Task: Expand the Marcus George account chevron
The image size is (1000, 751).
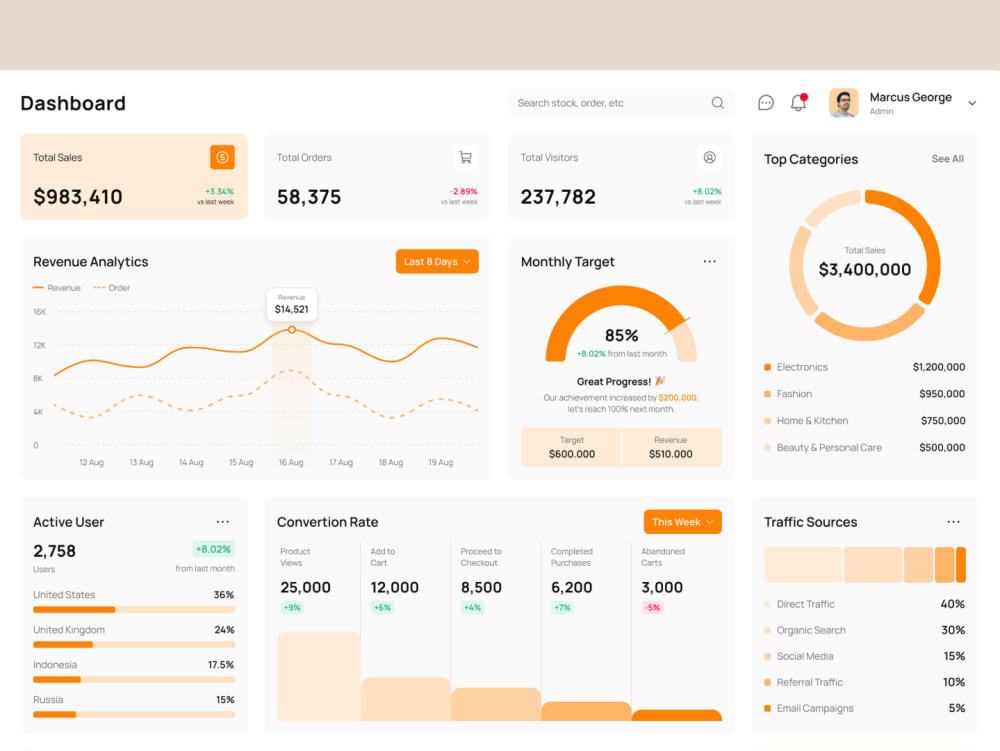Action: pyautogui.click(x=972, y=103)
